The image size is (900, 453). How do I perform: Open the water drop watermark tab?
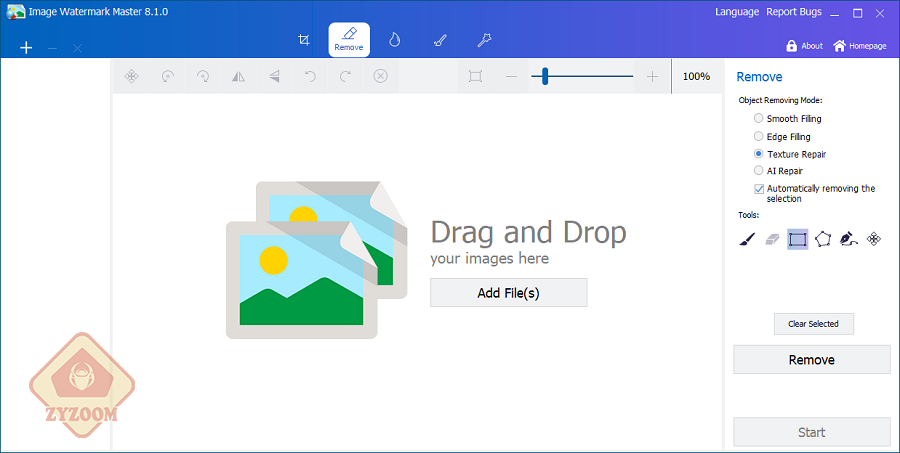(394, 40)
